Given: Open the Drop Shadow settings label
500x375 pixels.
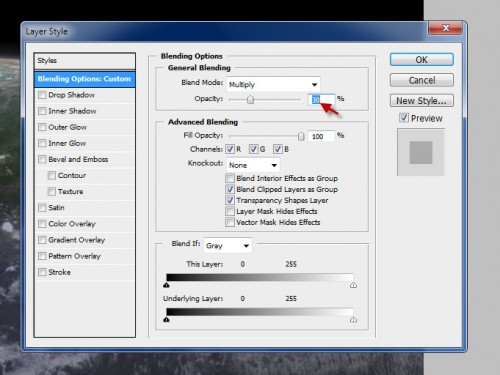Looking at the screenshot, I should [x=72, y=95].
